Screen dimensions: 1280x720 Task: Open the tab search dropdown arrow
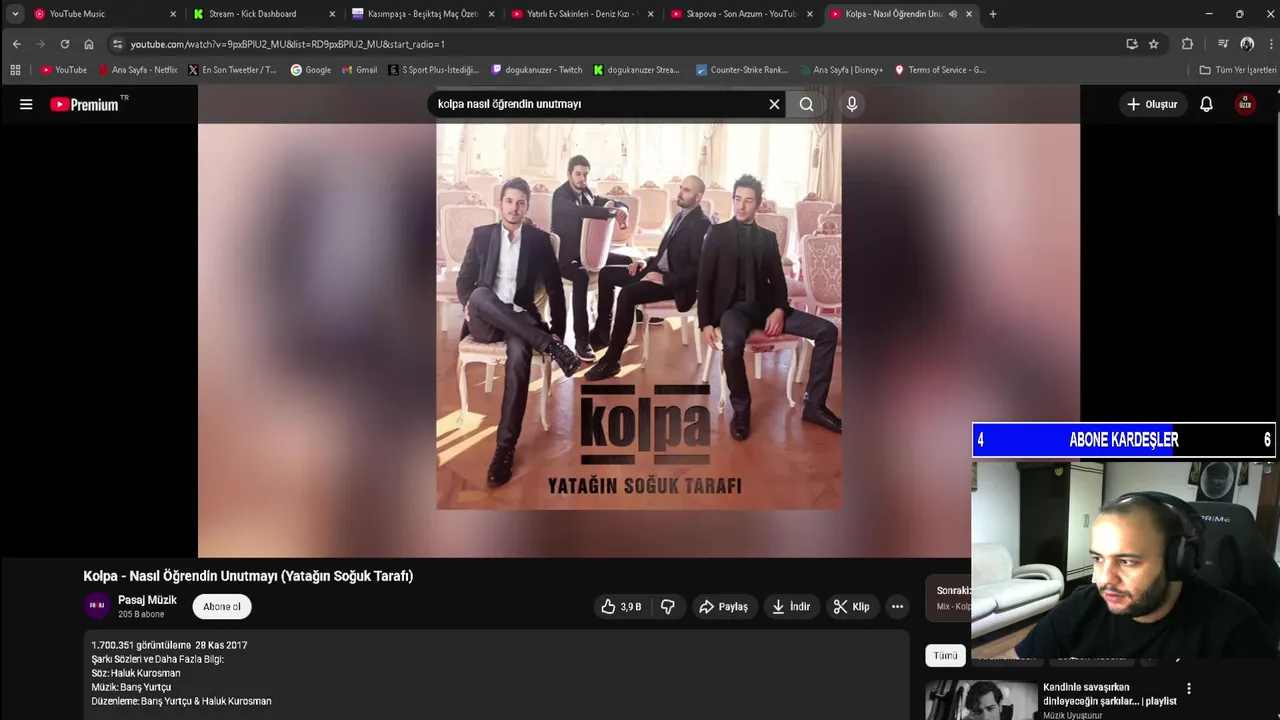point(15,14)
